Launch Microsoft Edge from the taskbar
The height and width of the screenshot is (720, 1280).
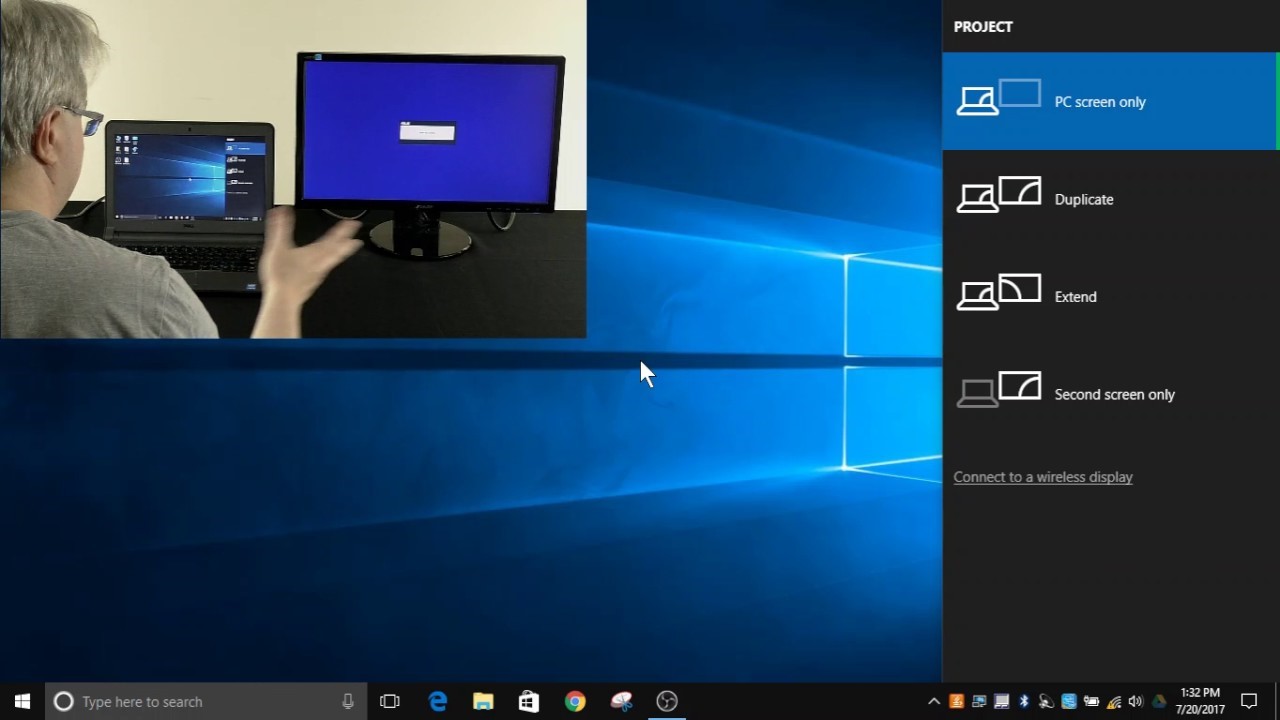tap(438, 701)
